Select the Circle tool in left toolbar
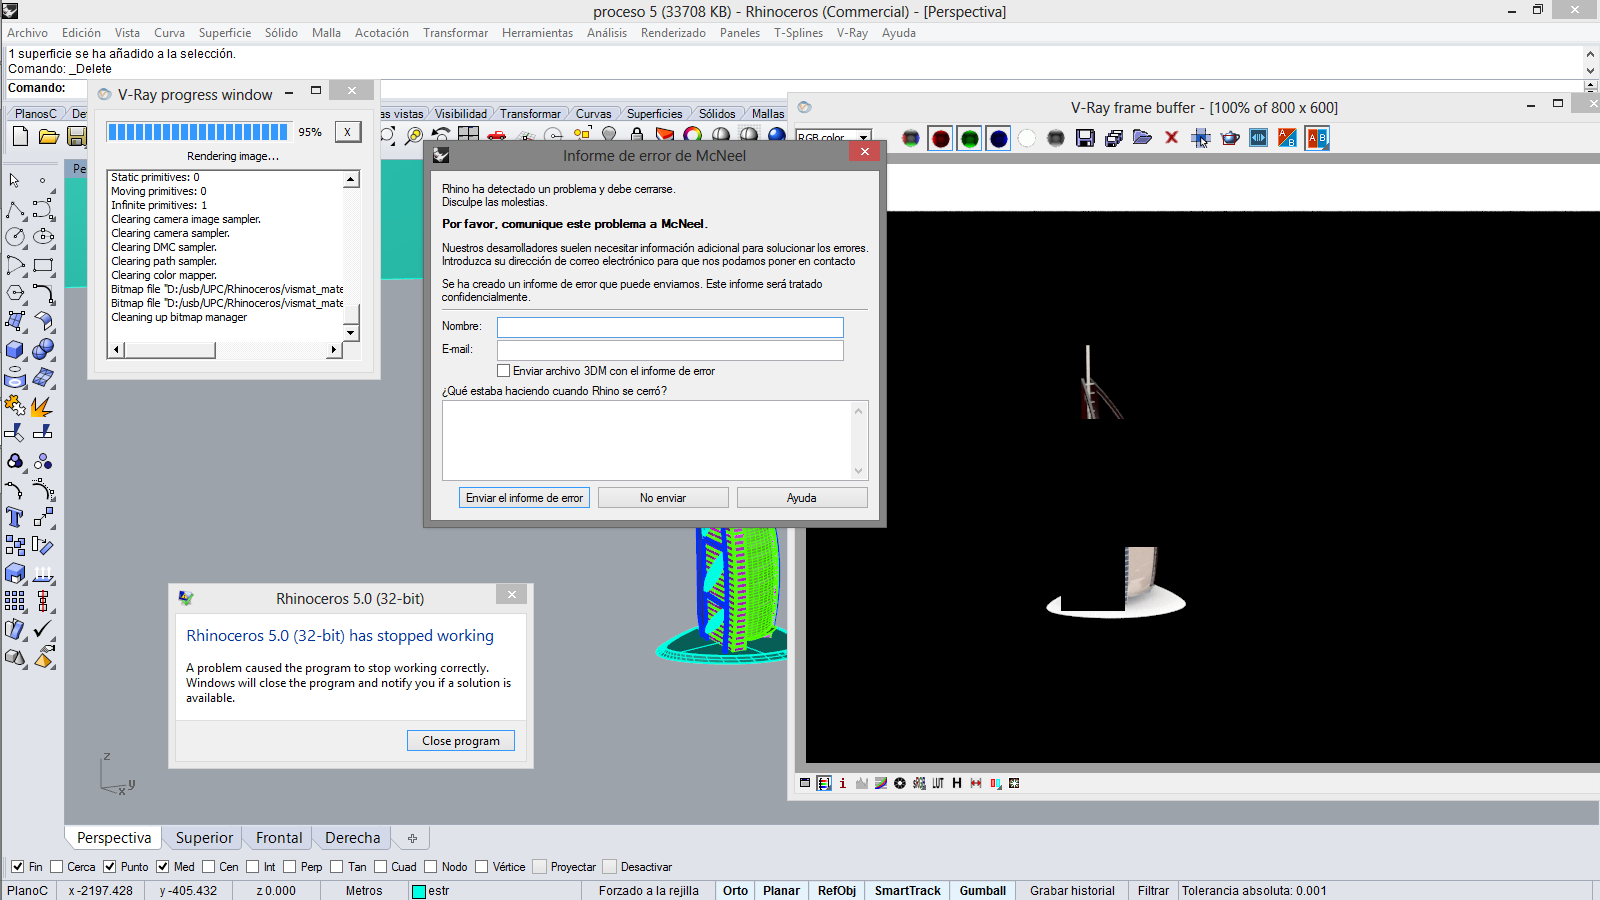The height and width of the screenshot is (900, 1600). pos(15,237)
